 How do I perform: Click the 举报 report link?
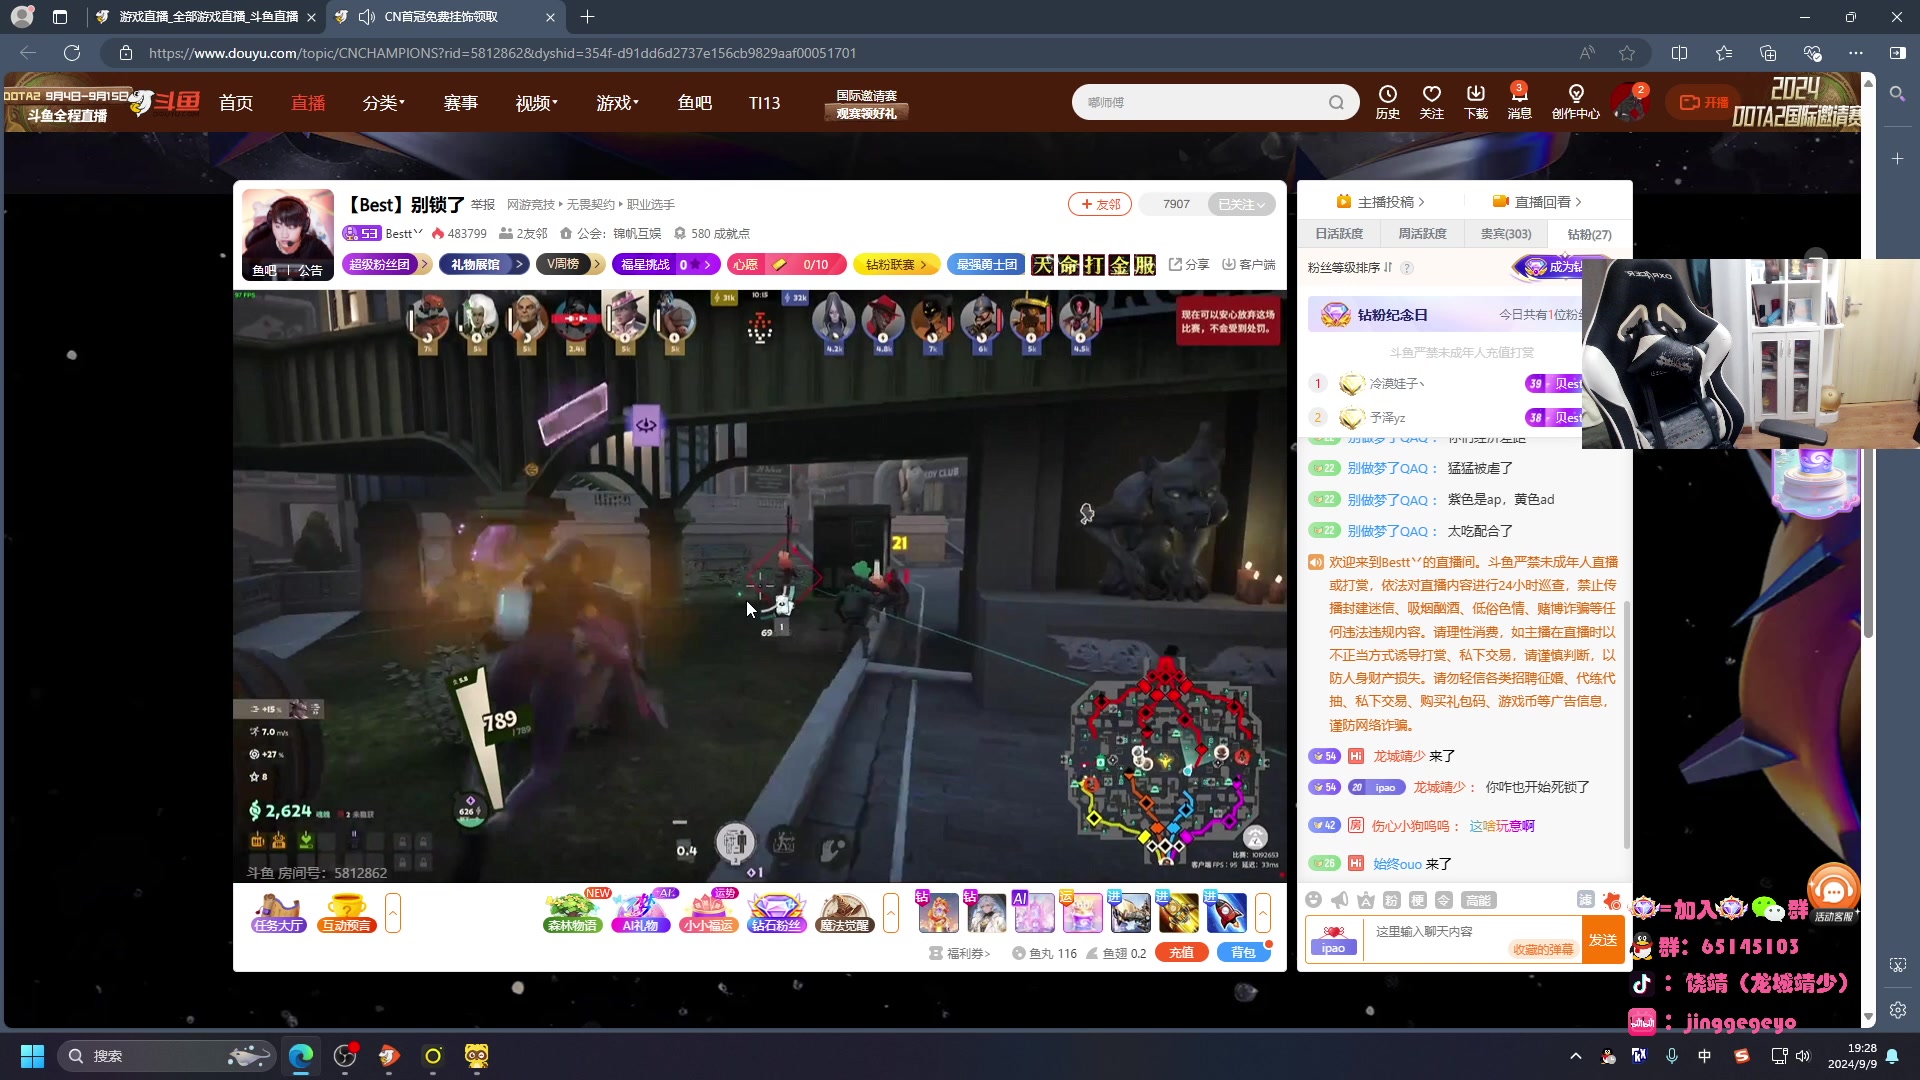tap(483, 204)
